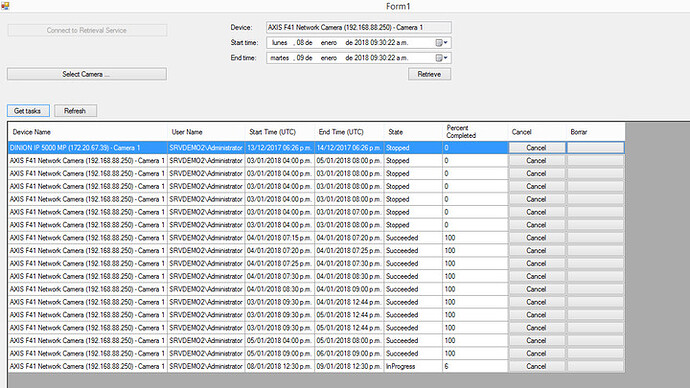Select the start time cell 08/01/2018 12:30 p.m.
The image size is (690, 388).
[279, 366]
